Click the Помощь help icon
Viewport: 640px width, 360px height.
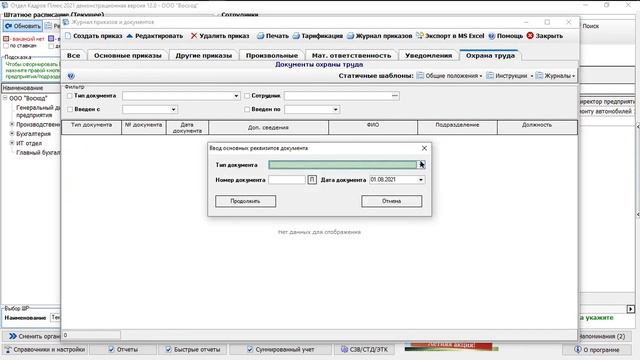(491, 36)
